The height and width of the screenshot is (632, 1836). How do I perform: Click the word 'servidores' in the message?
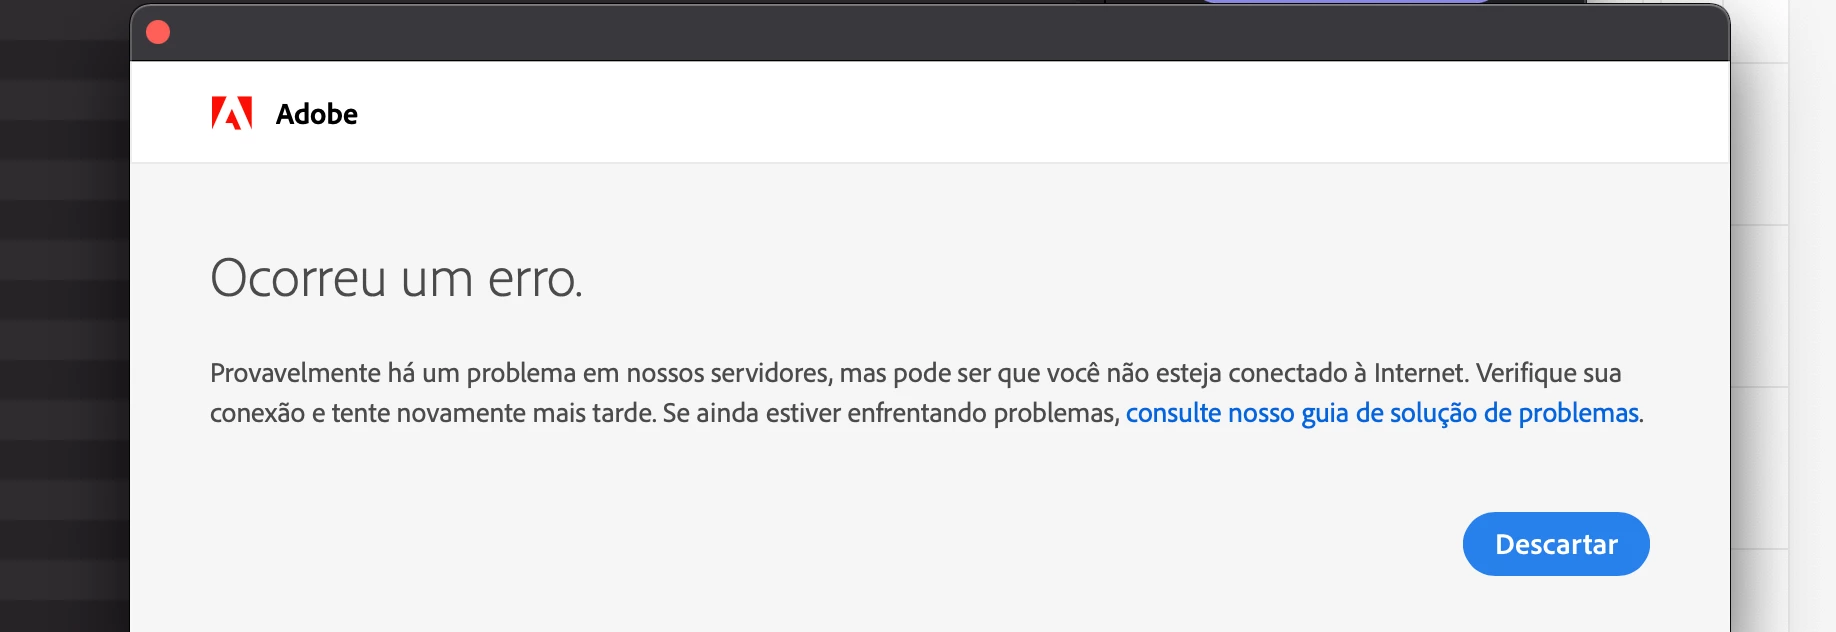coord(771,373)
